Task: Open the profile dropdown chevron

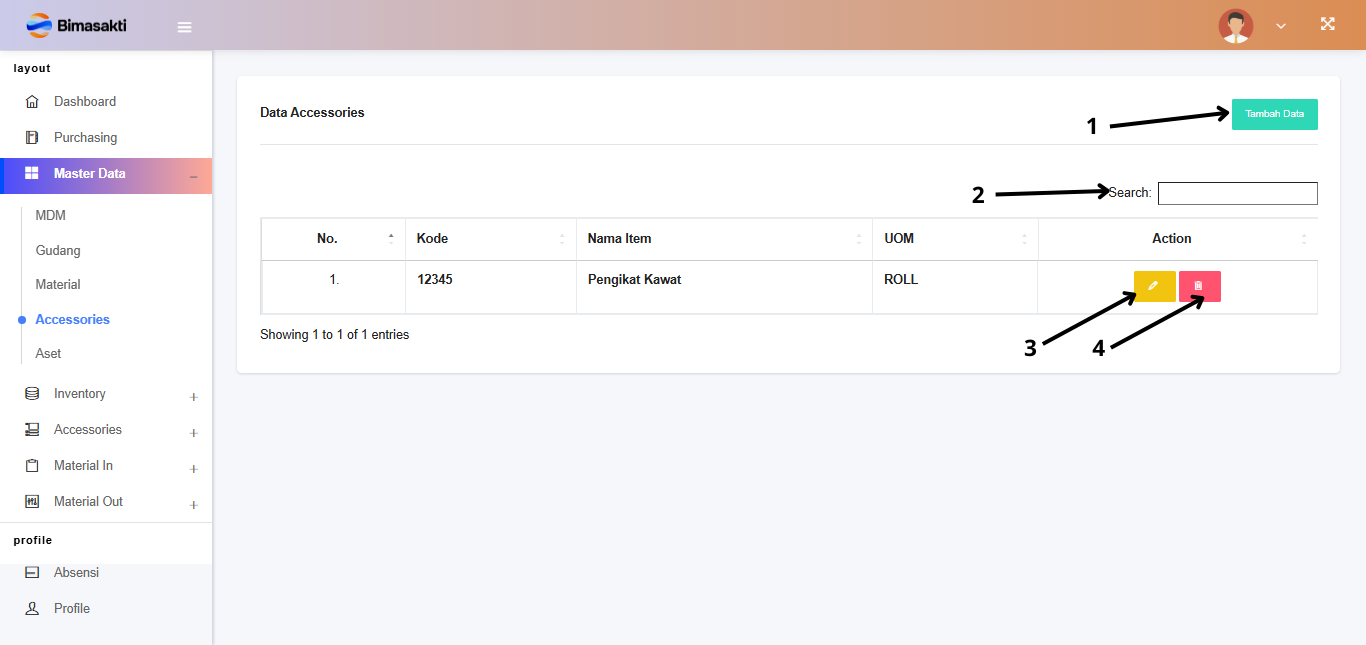Action: pyautogui.click(x=1281, y=26)
